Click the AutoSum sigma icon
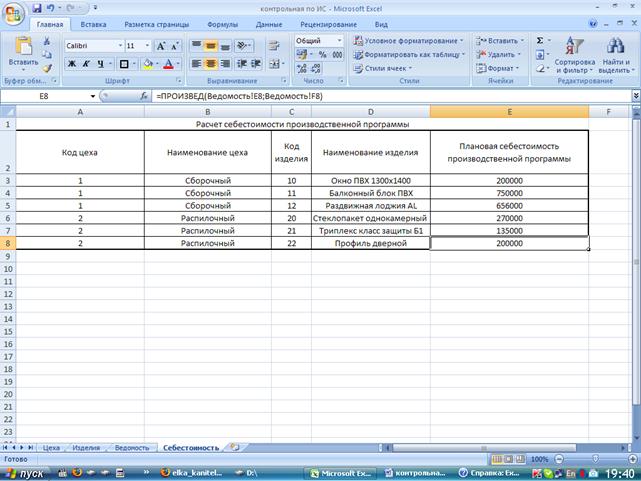Viewport: 641px width, 481px height. pyautogui.click(x=541, y=40)
